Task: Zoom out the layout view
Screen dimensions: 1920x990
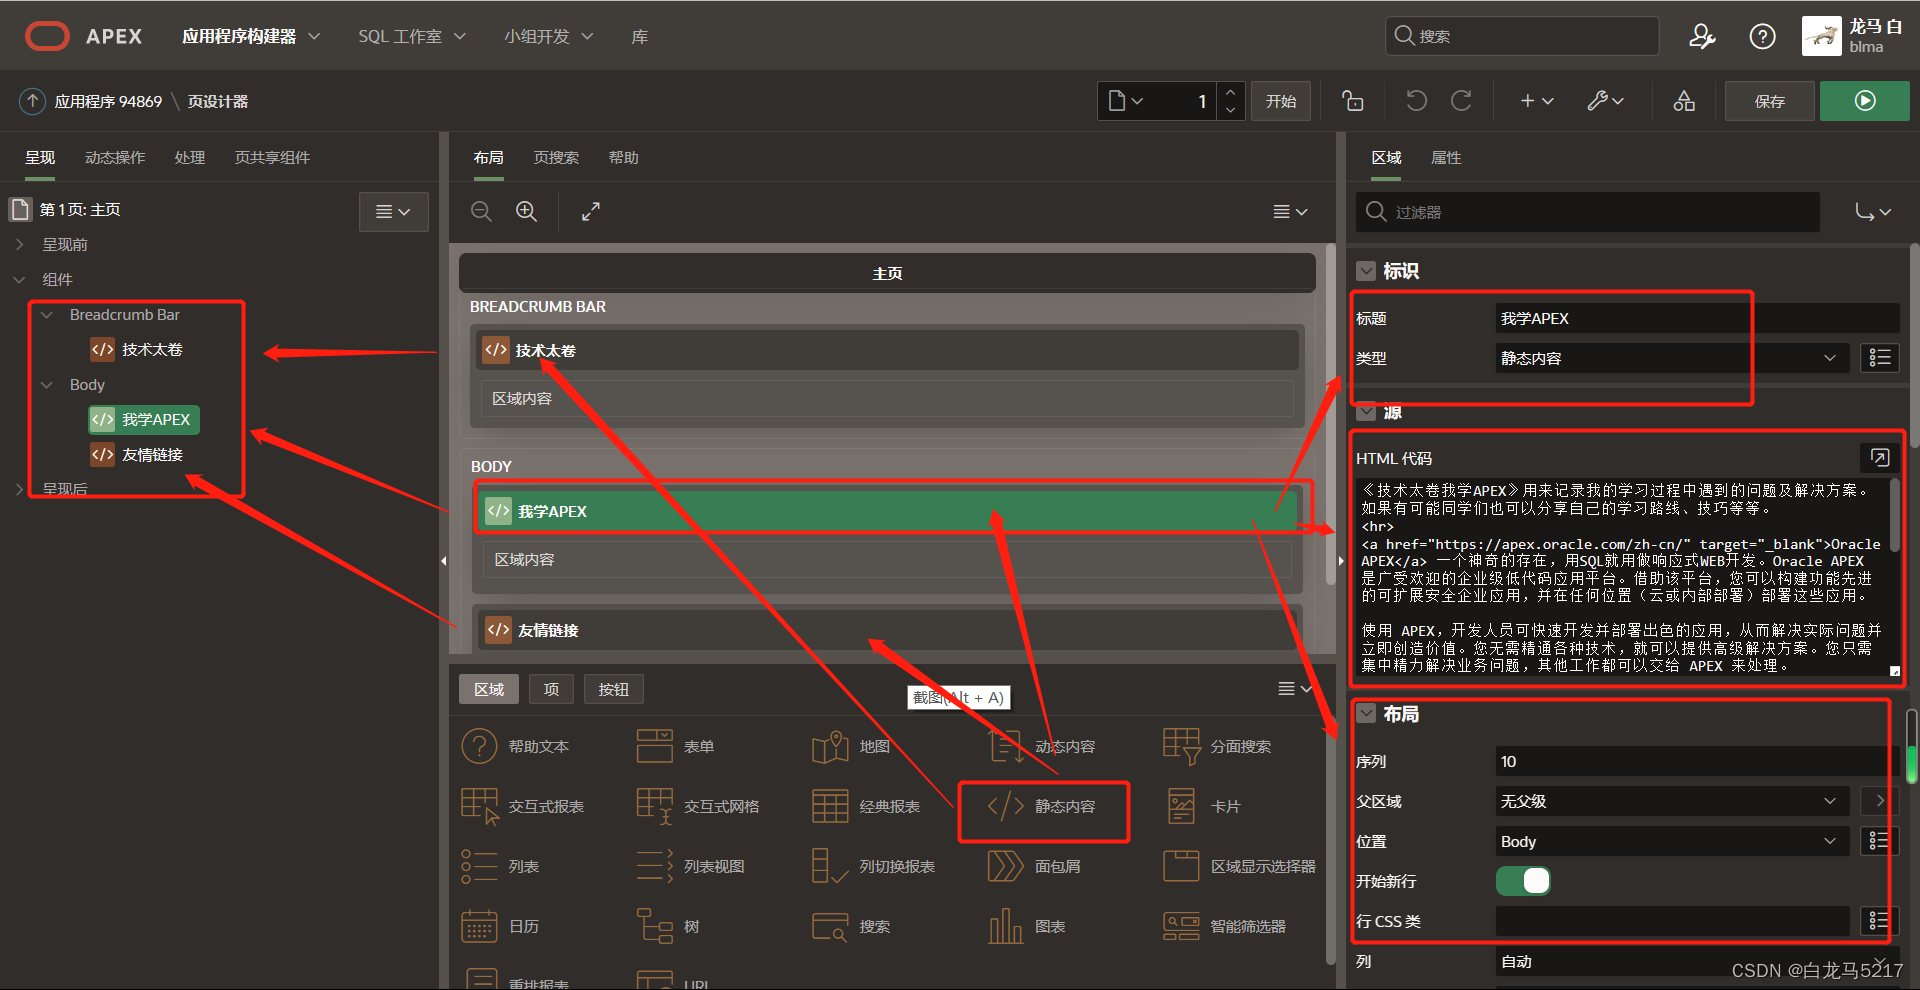Action: pos(481,211)
